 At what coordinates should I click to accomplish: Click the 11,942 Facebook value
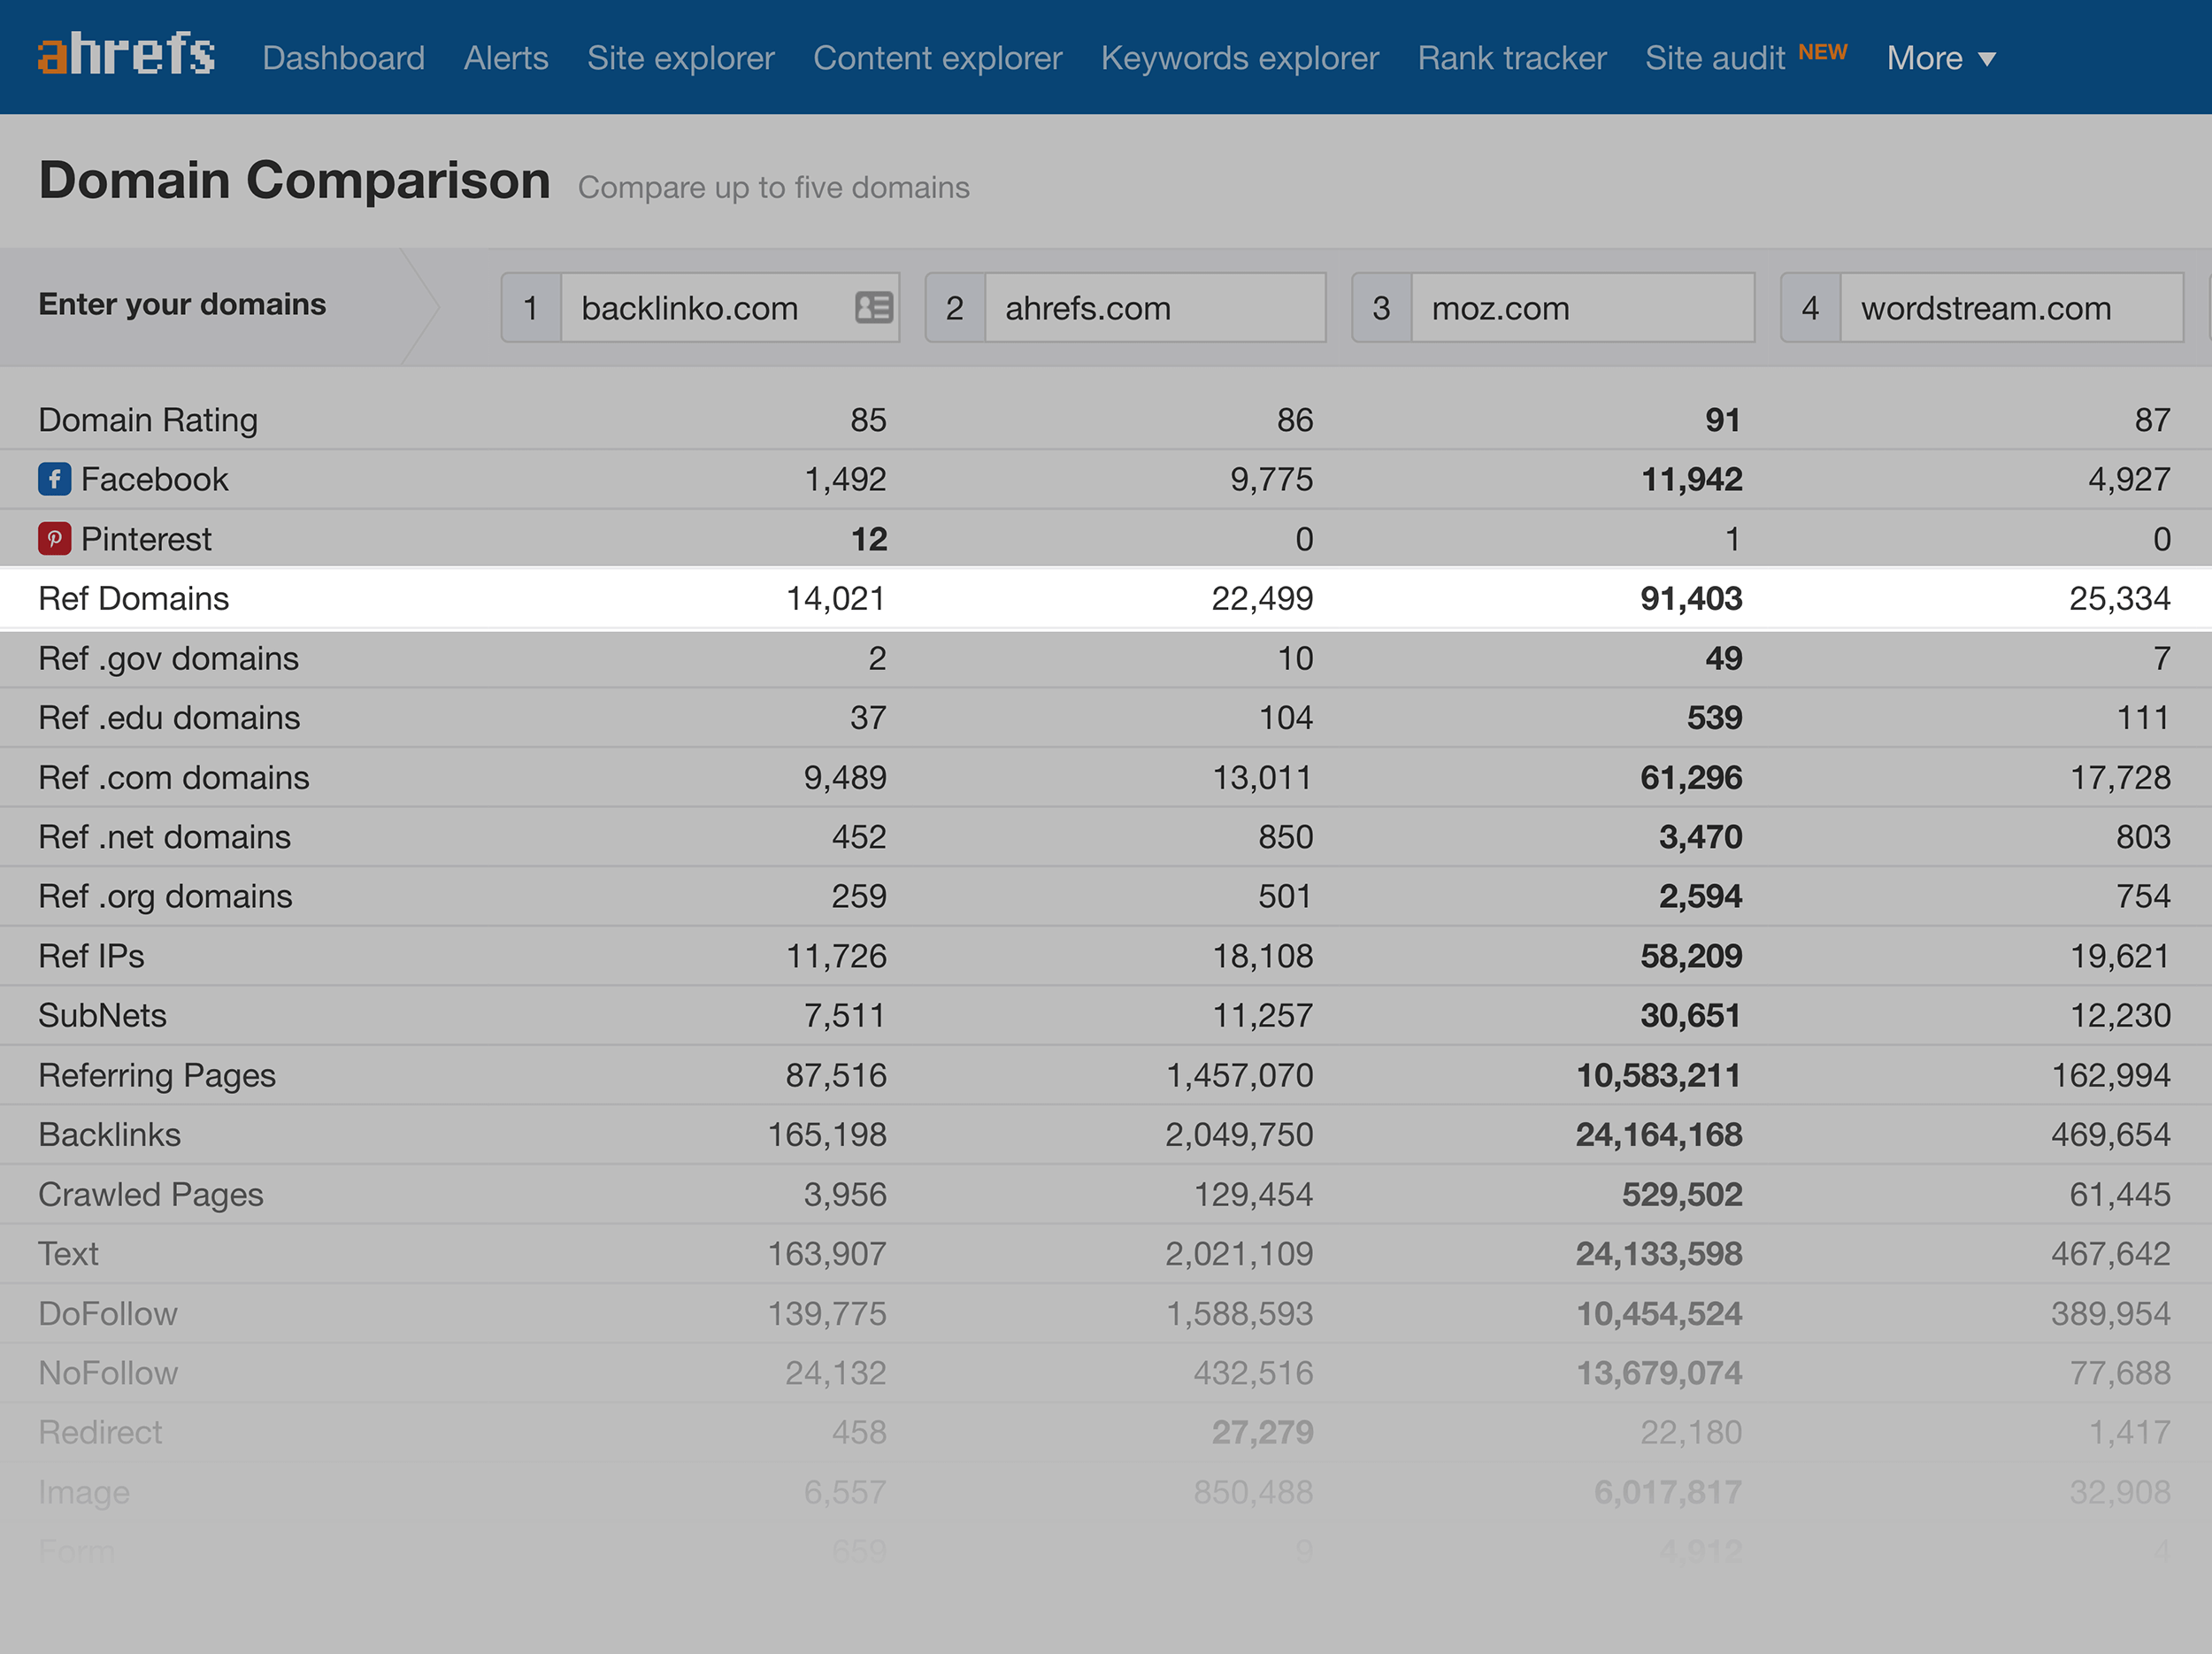tap(1692, 479)
